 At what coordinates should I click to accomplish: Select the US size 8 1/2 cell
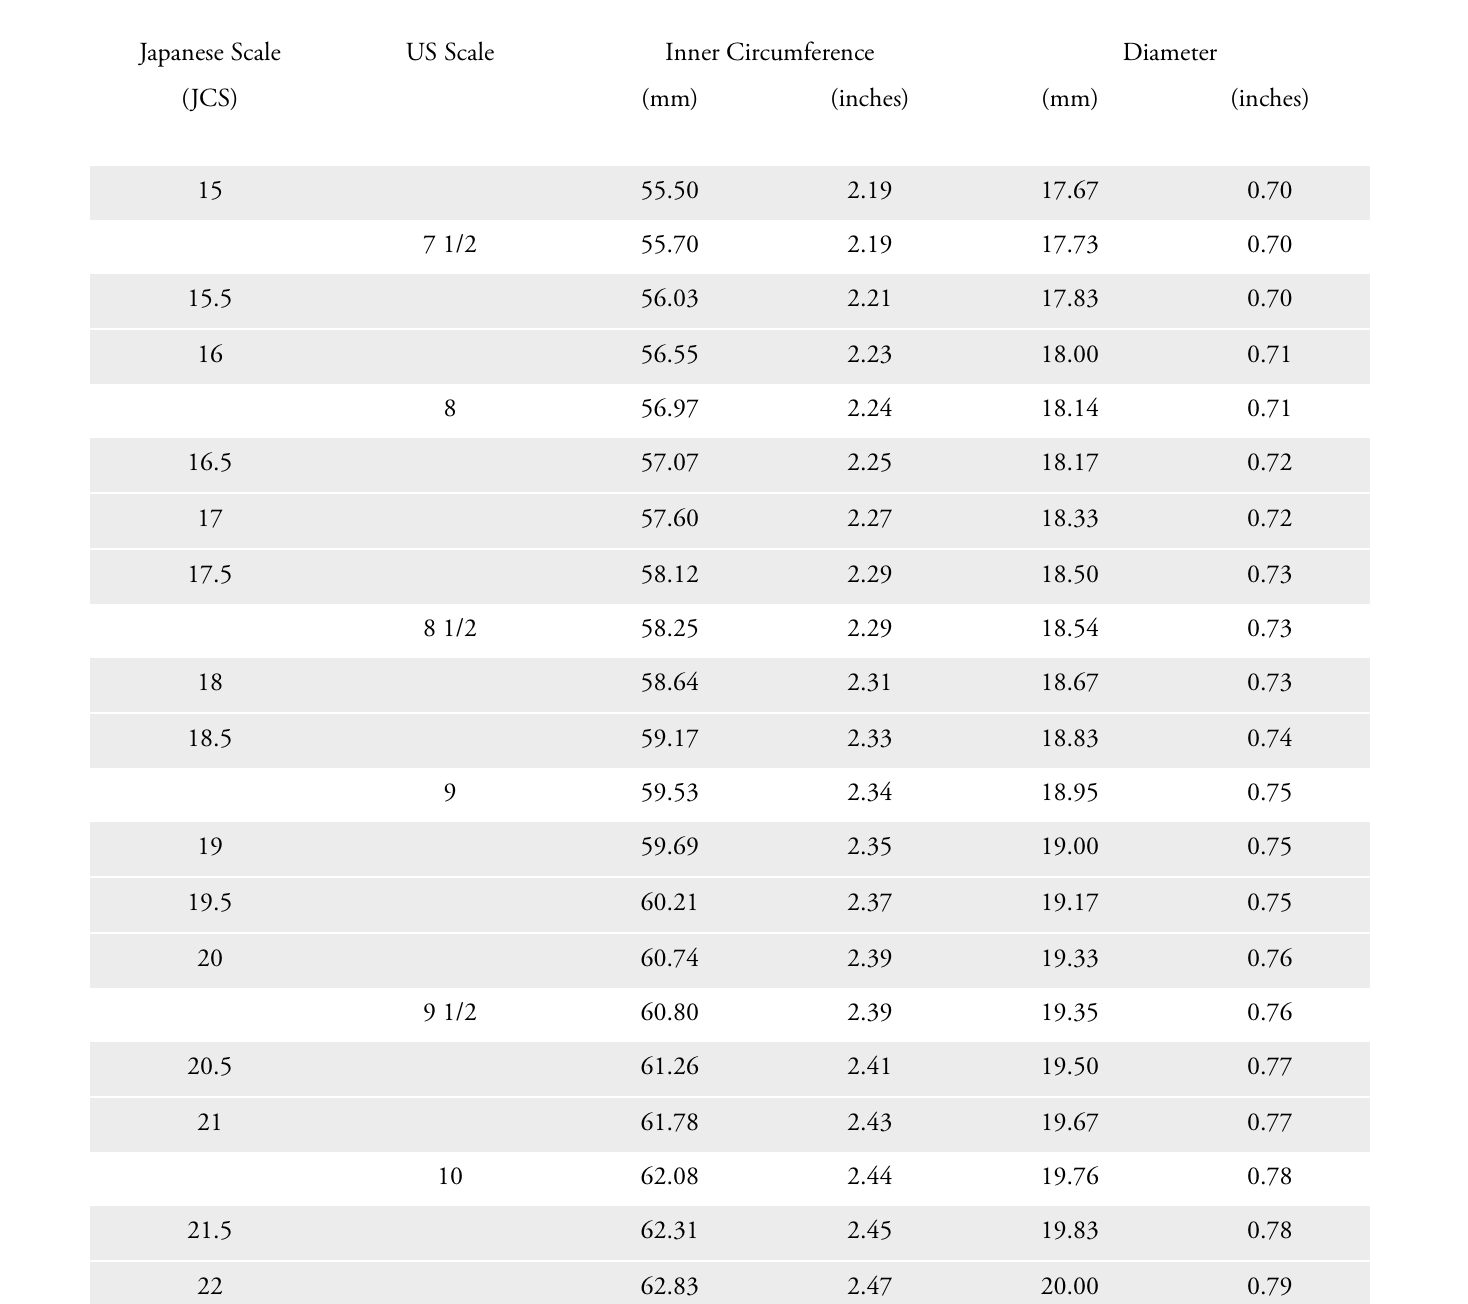[450, 629]
